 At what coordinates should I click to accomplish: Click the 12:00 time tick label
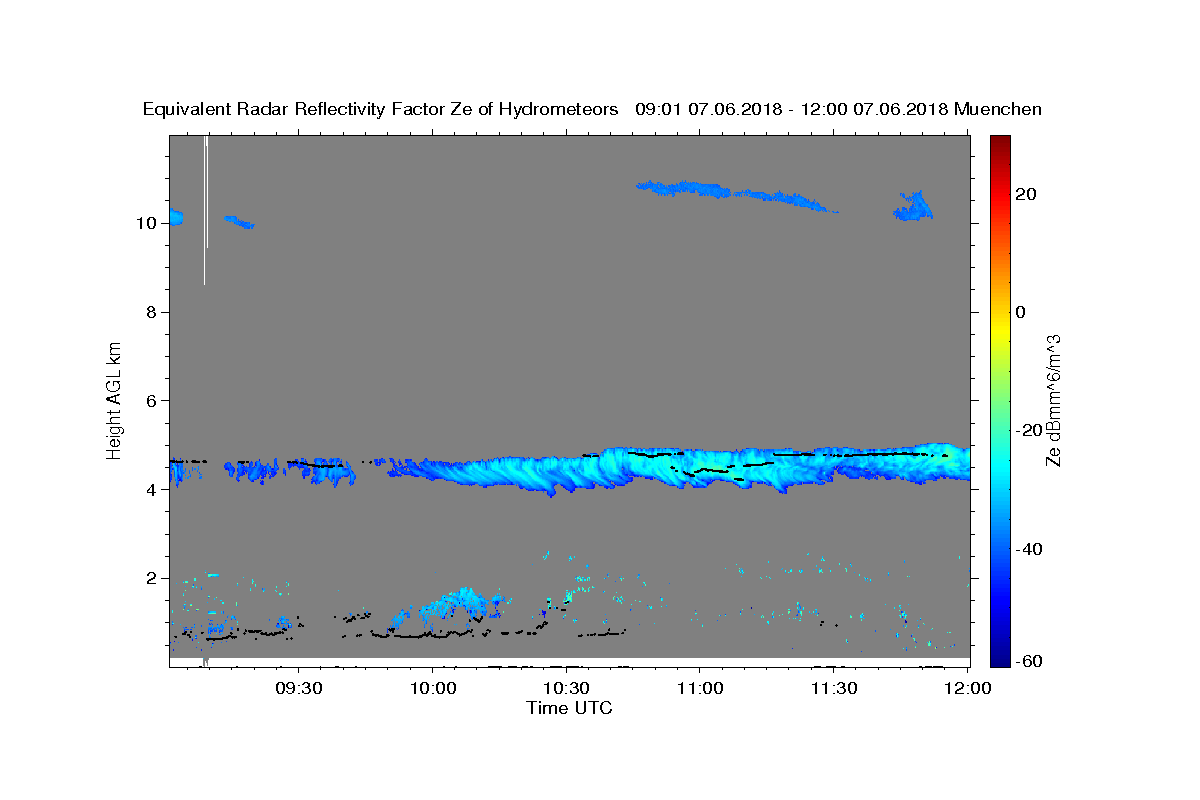[967, 689]
